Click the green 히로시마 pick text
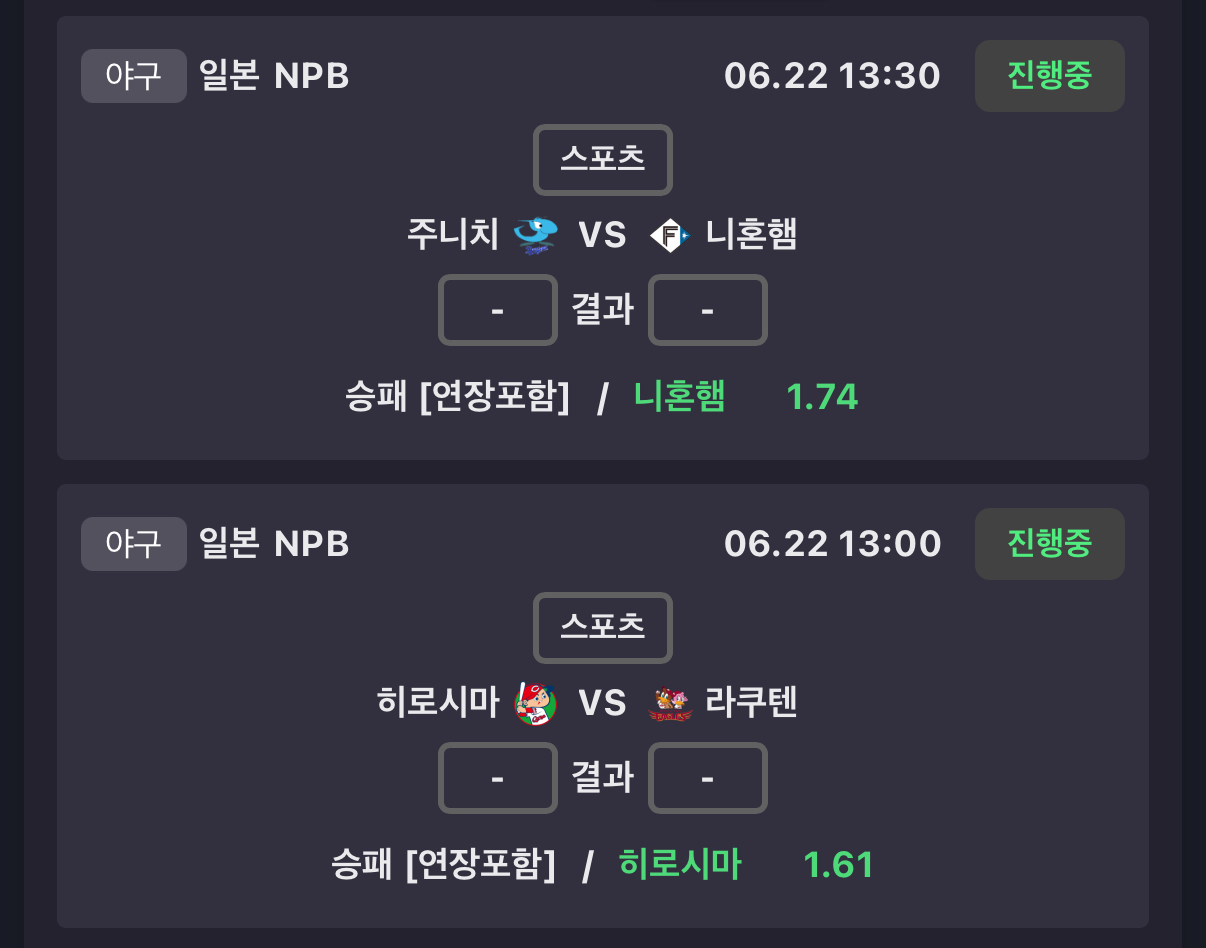The width and height of the screenshot is (1206, 948). tap(680, 865)
